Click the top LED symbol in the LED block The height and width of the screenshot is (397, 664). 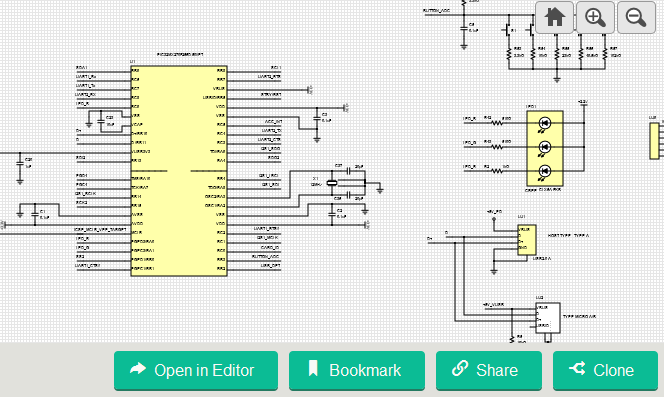(545, 123)
